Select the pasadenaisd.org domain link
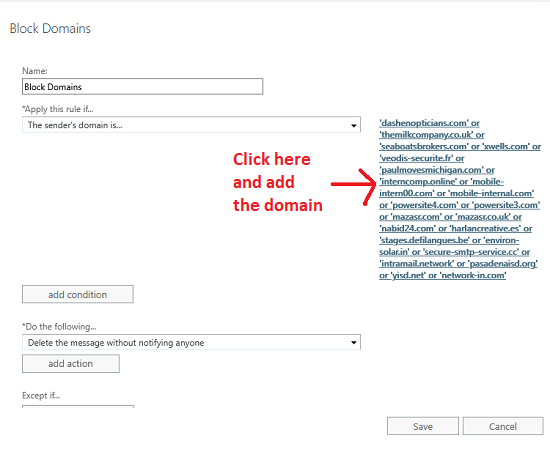 click(503, 263)
